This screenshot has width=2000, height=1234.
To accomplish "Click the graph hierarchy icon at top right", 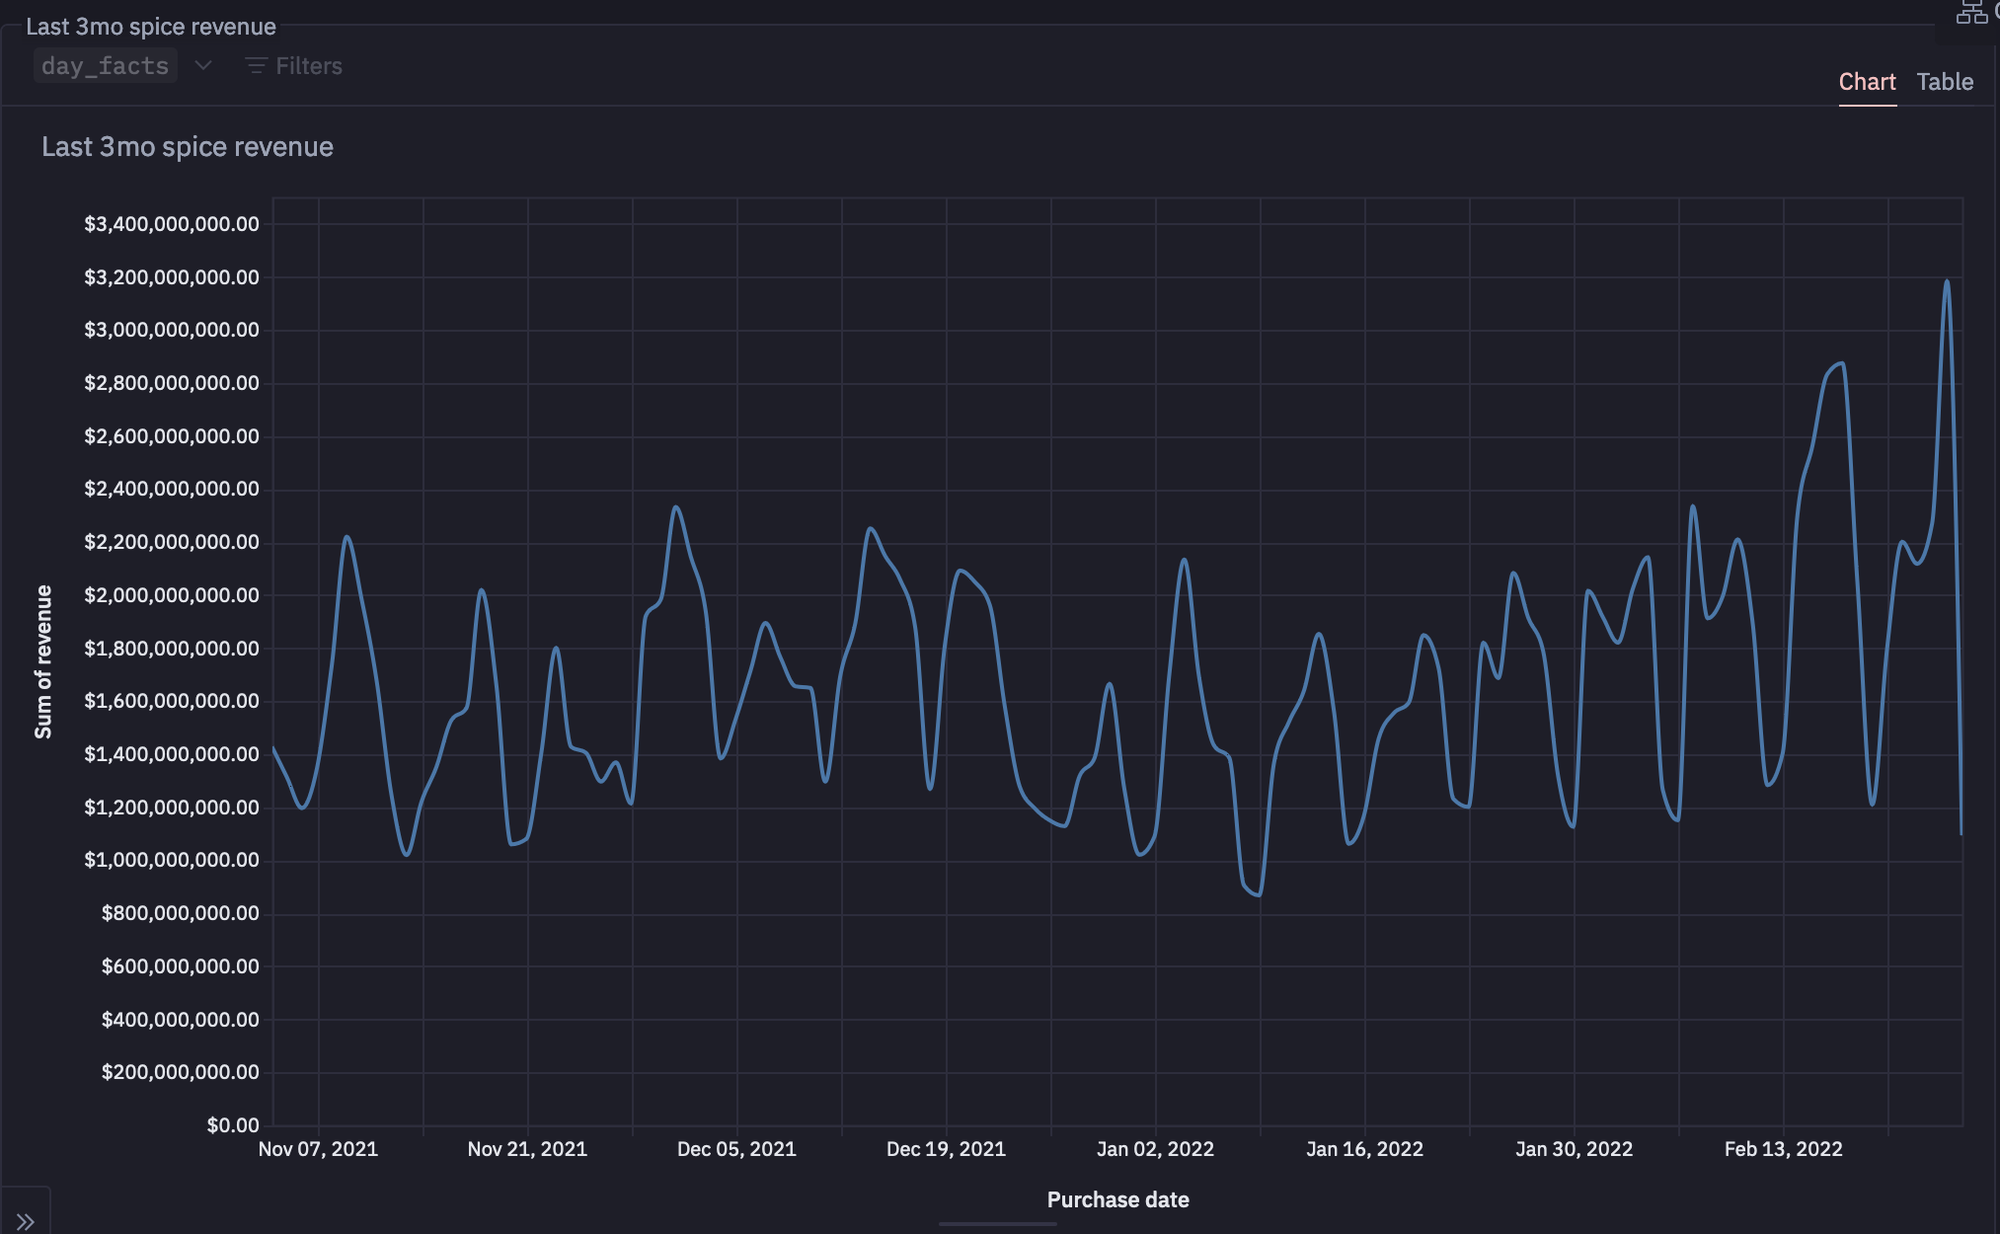I will 1970,13.
